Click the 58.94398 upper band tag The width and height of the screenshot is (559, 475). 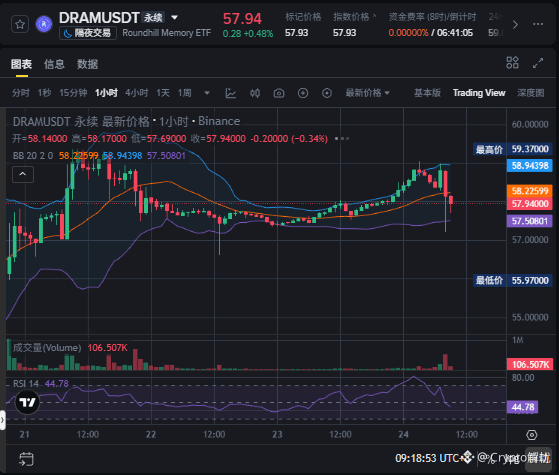(x=530, y=166)
